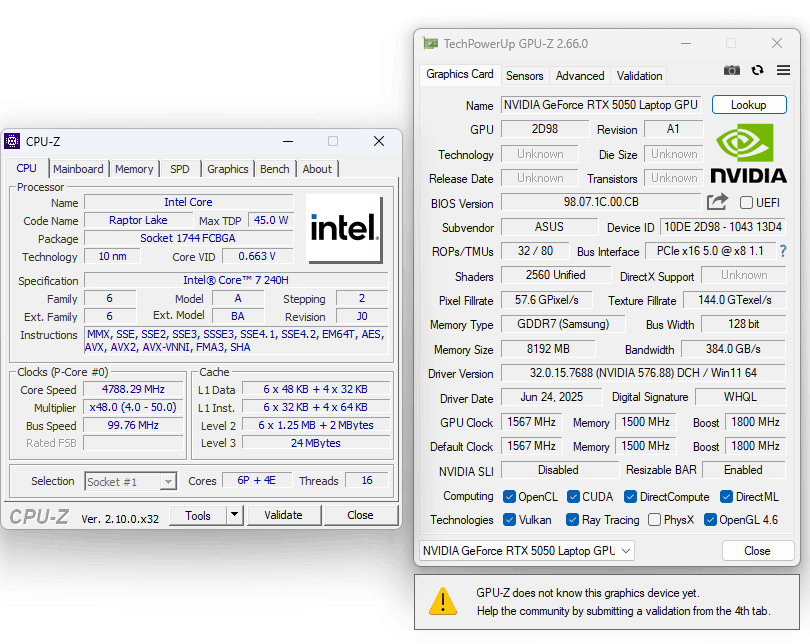Screen dimensions: 810x644
Task: Click the Package Socket 1744 FCBGA value
Action: click(188, 238)
